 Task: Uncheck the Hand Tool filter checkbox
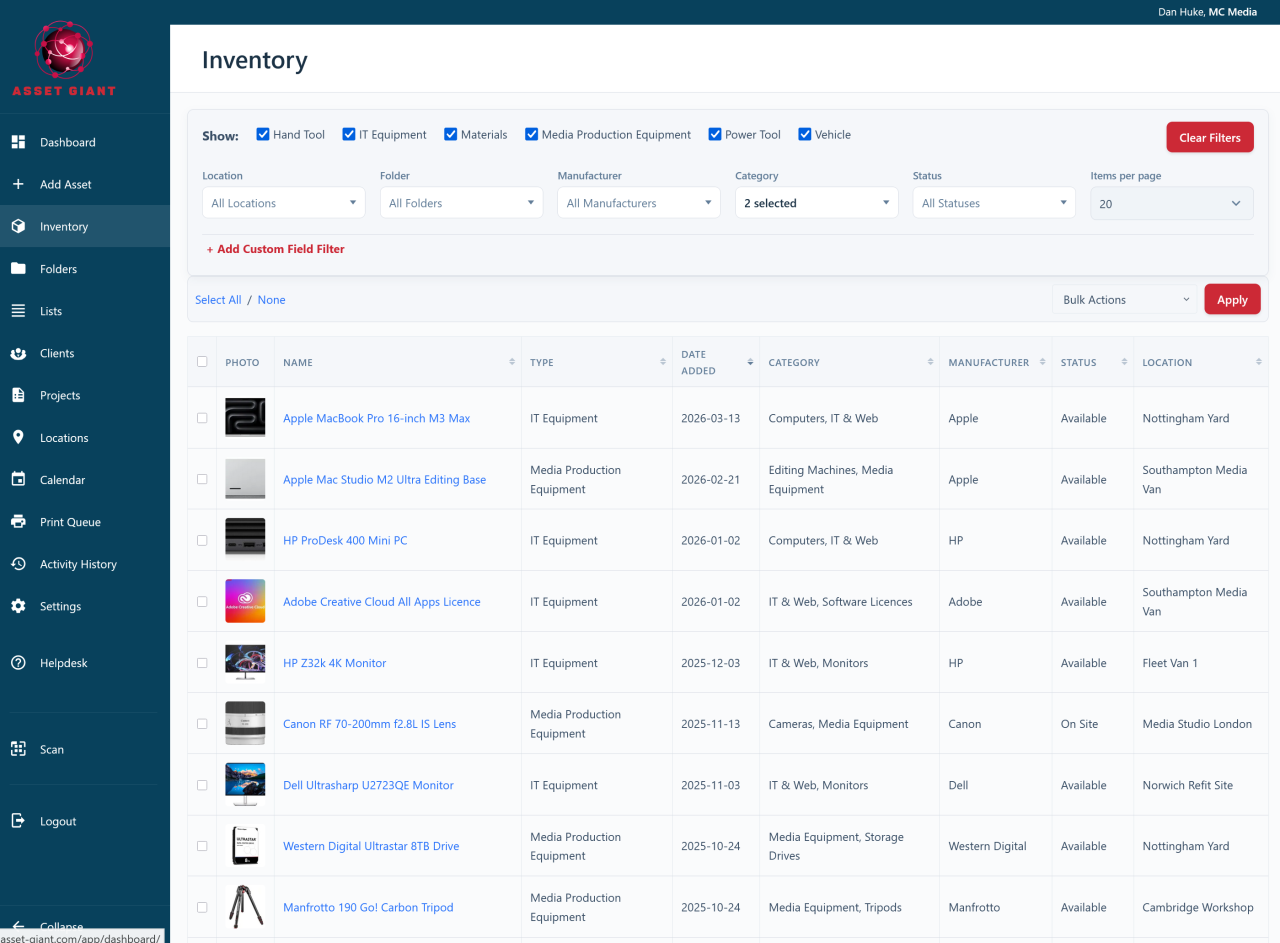tap(263, 134)
